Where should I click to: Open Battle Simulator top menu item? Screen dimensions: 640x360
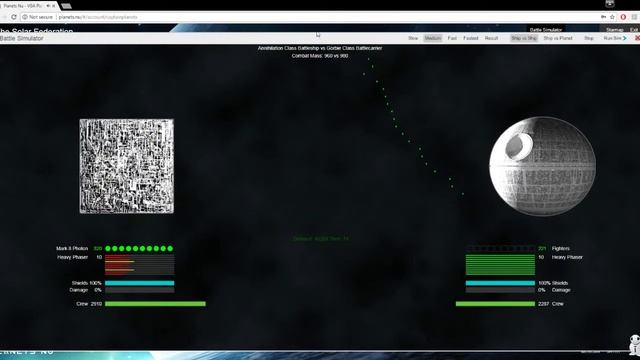coord(545,30)
